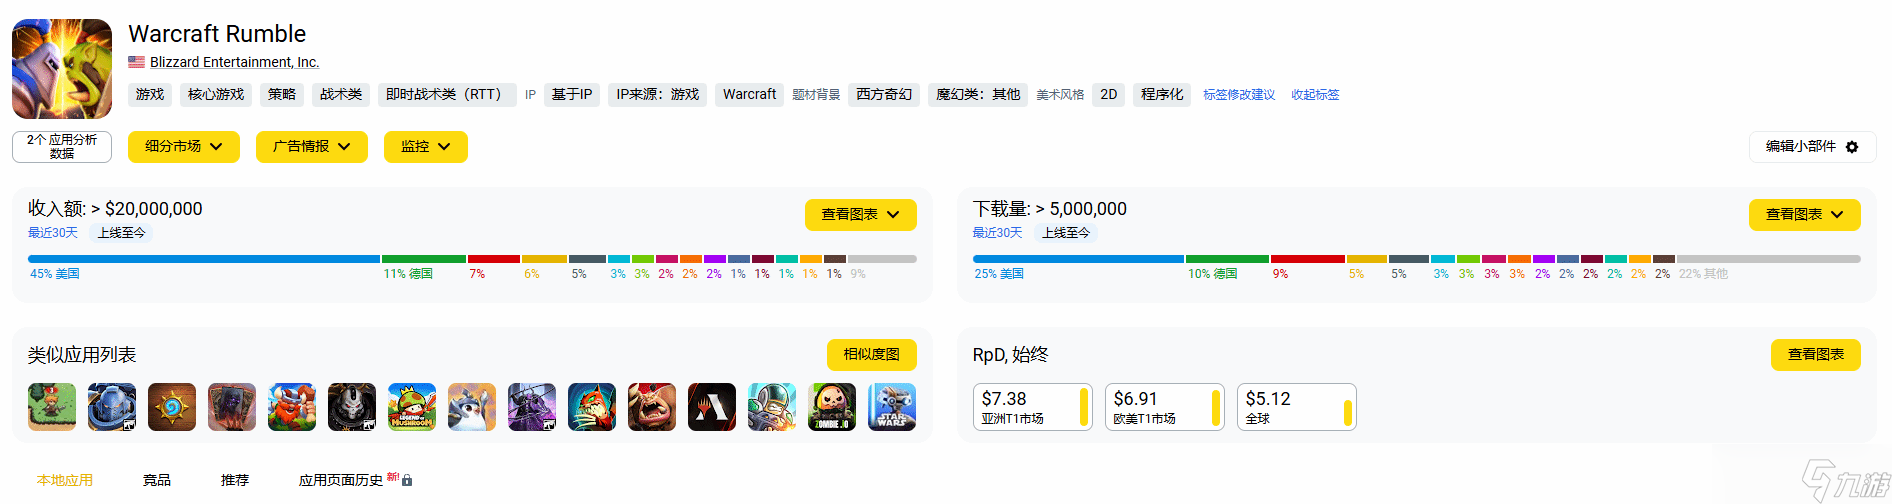The height and width of the screenshot is (504, 1892).
Task: Switch to the 本地应用 tab
Action: tap(65, 480)
